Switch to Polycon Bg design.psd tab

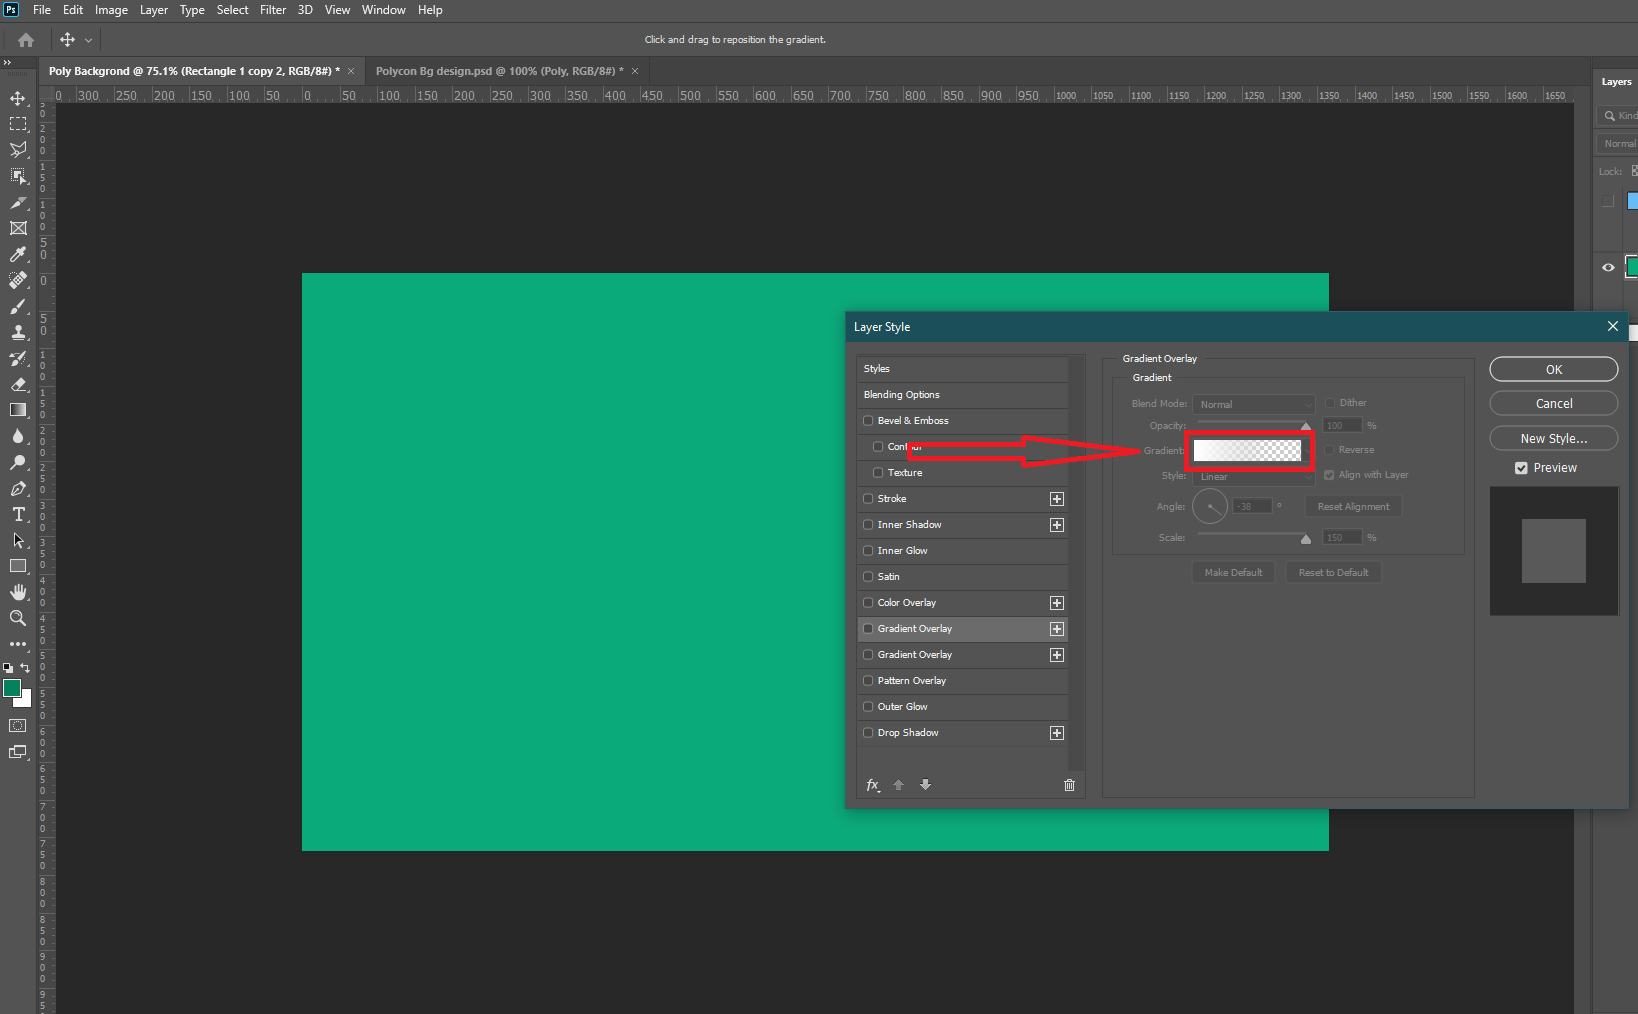pyautogui.click(x=498, y=71)
